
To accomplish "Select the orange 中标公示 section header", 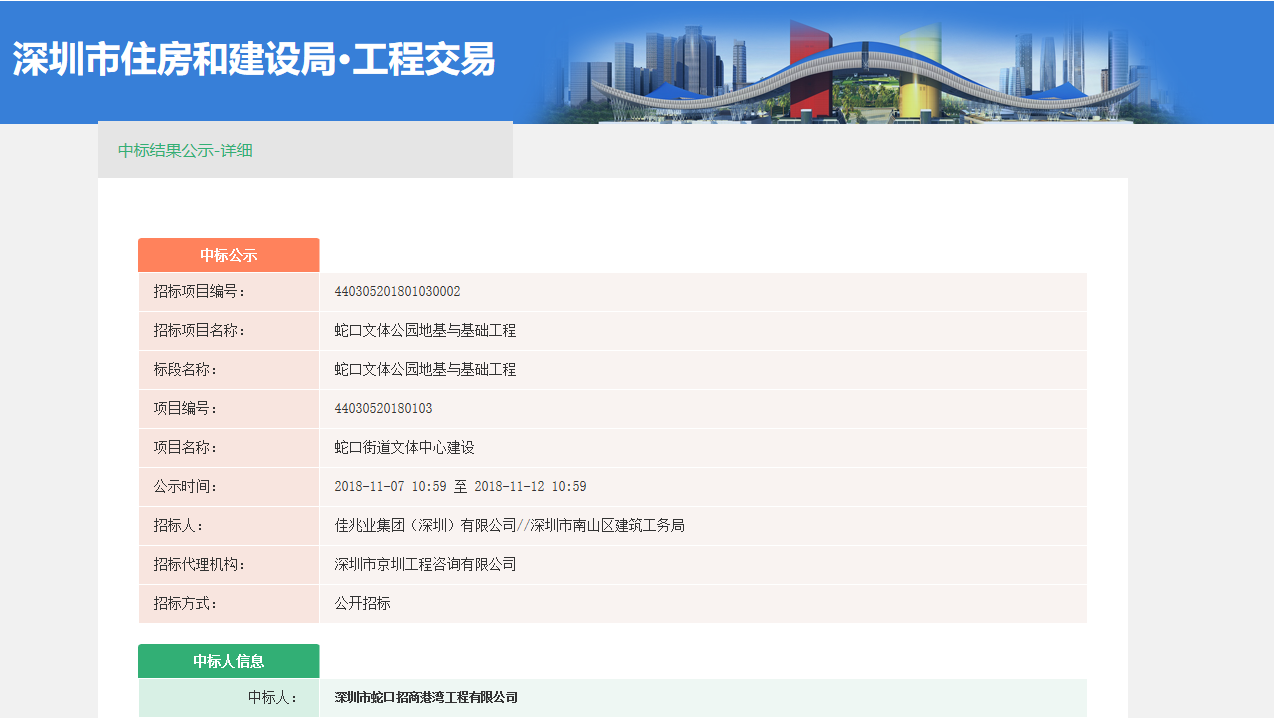I will [x=228, y=255].
